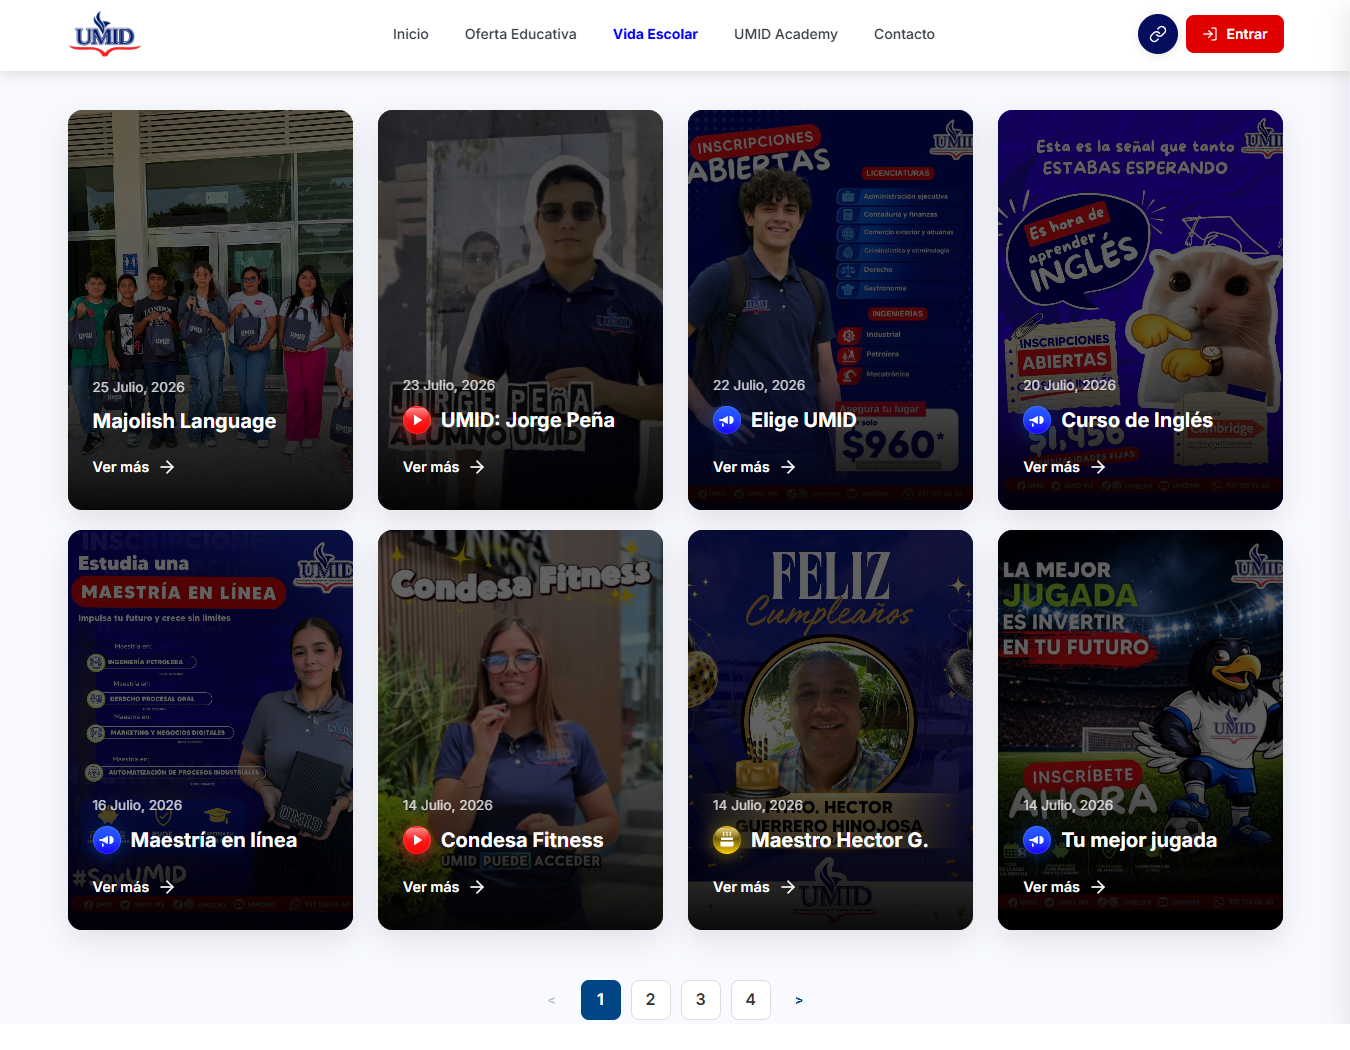Click the UMID: Jorge Peña title
This screenshot has width=1350, height=1050.
coord(528,420)
